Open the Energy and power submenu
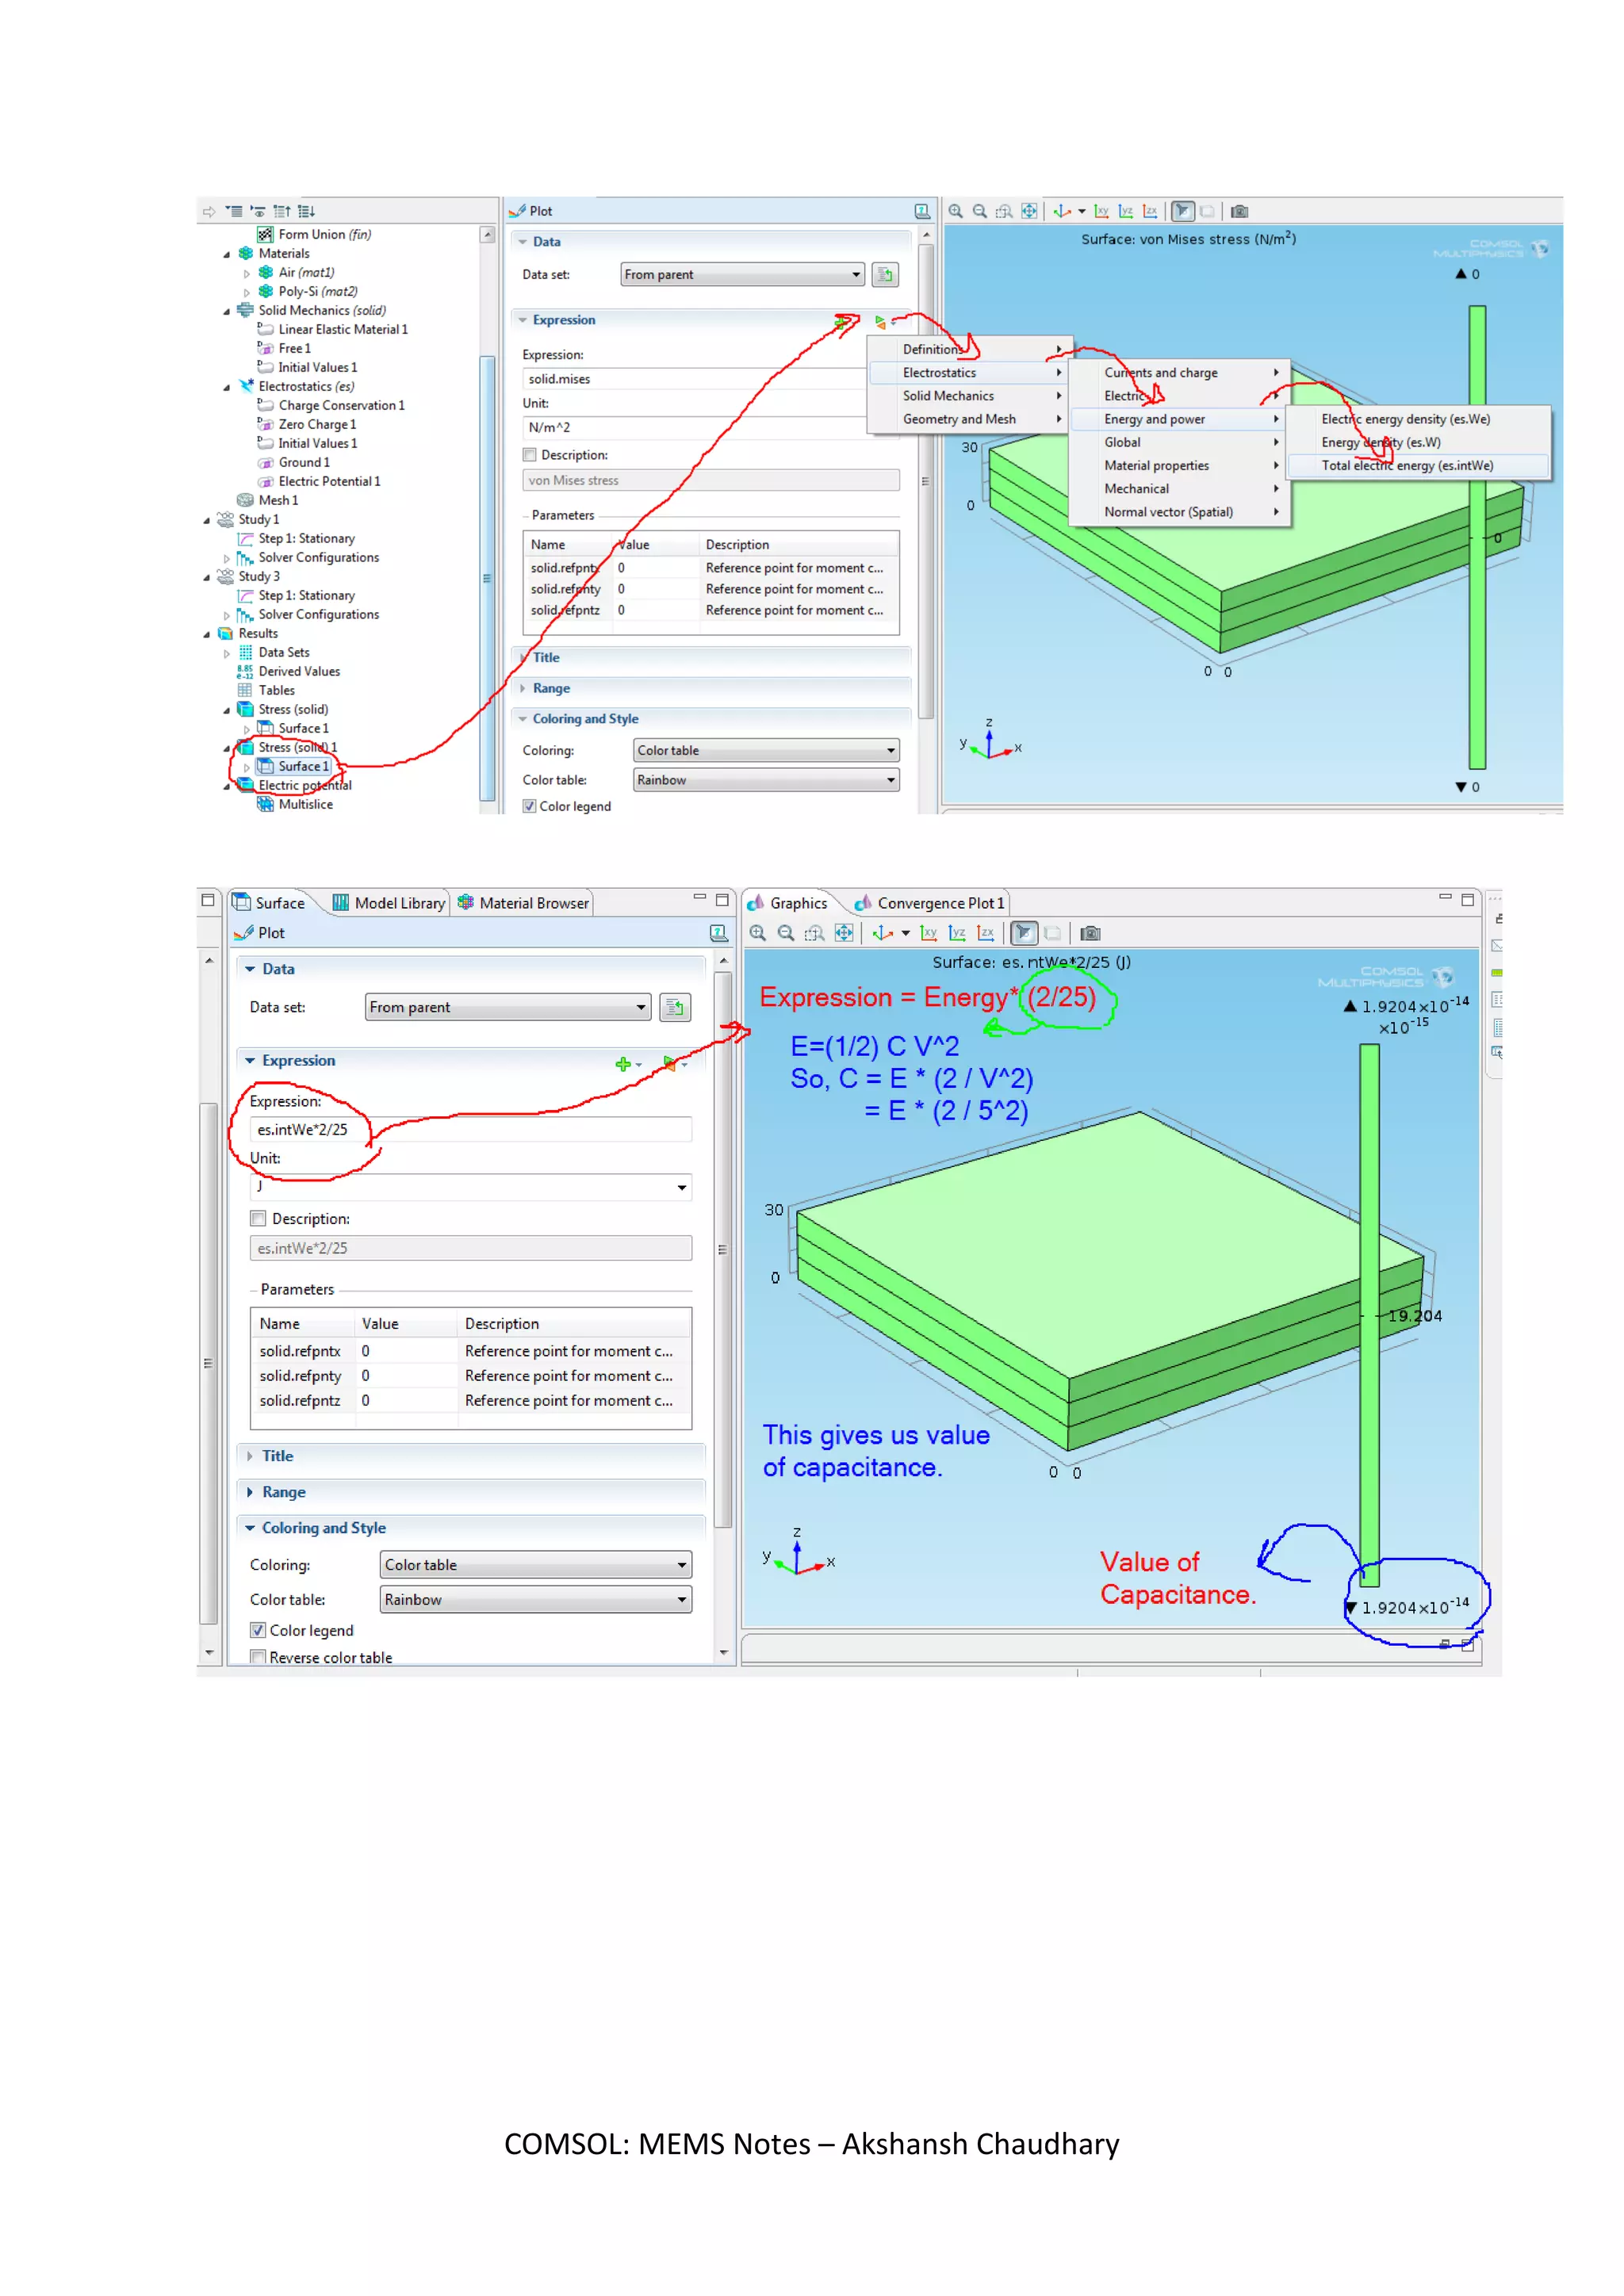This screenshot has height=2296, width=1624. pyautogui.click(x=1178, y=419)
